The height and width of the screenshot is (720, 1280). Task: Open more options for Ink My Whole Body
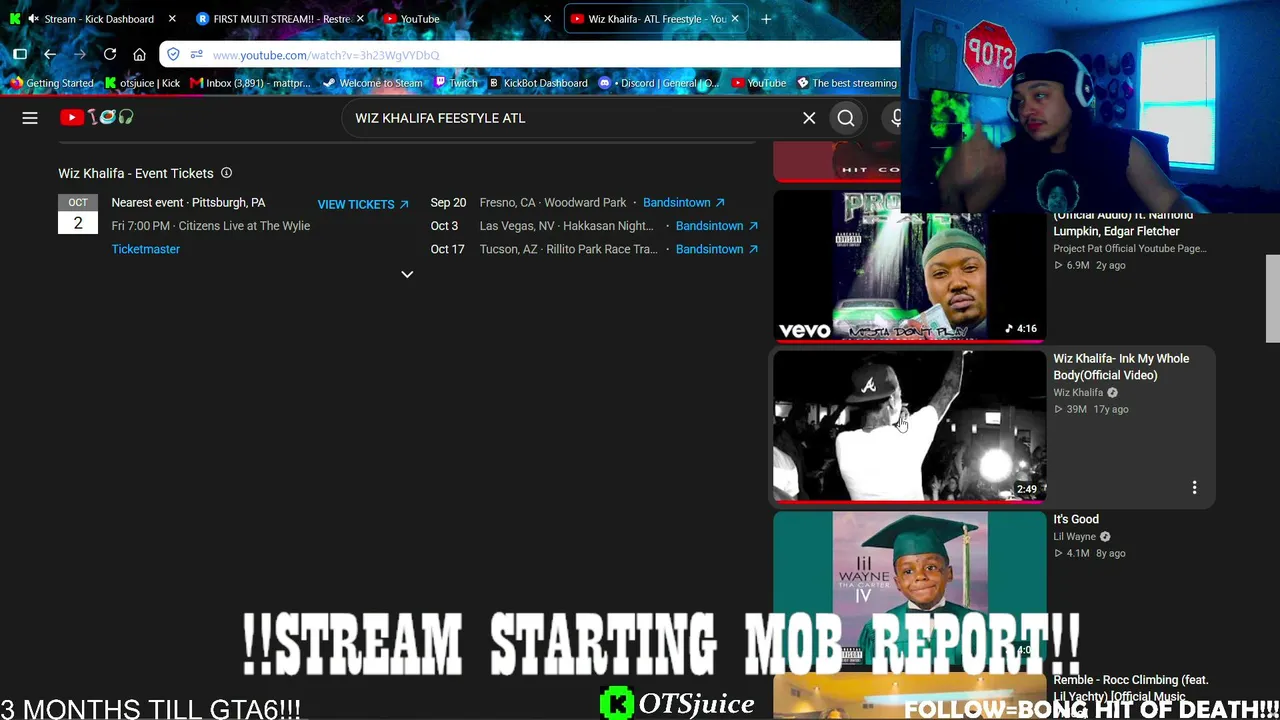pyautogui.click(x=1194, y=487)
